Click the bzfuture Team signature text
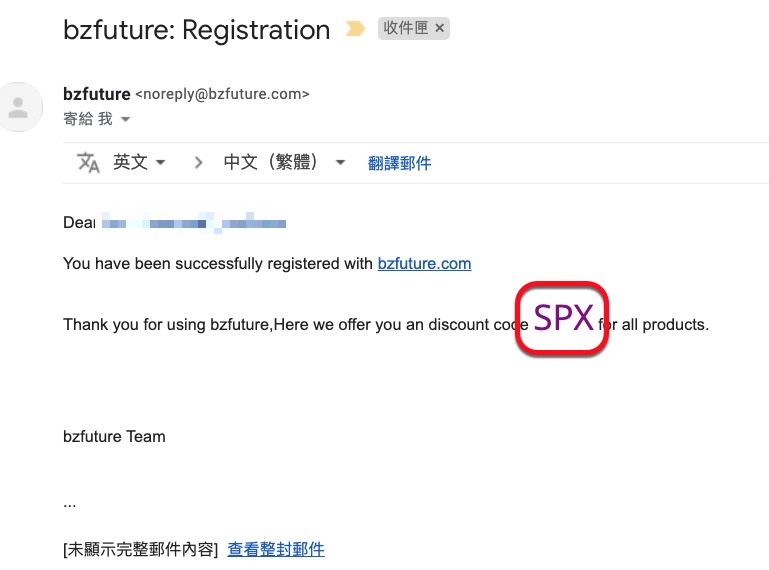Viewport: 769px width, 570px height. 114,436
